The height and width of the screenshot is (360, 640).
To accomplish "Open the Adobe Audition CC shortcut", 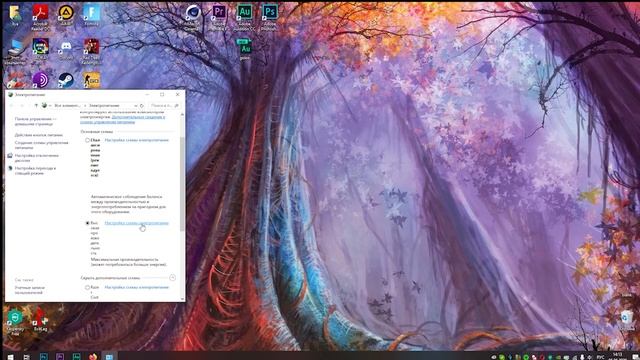I will 244,17.
